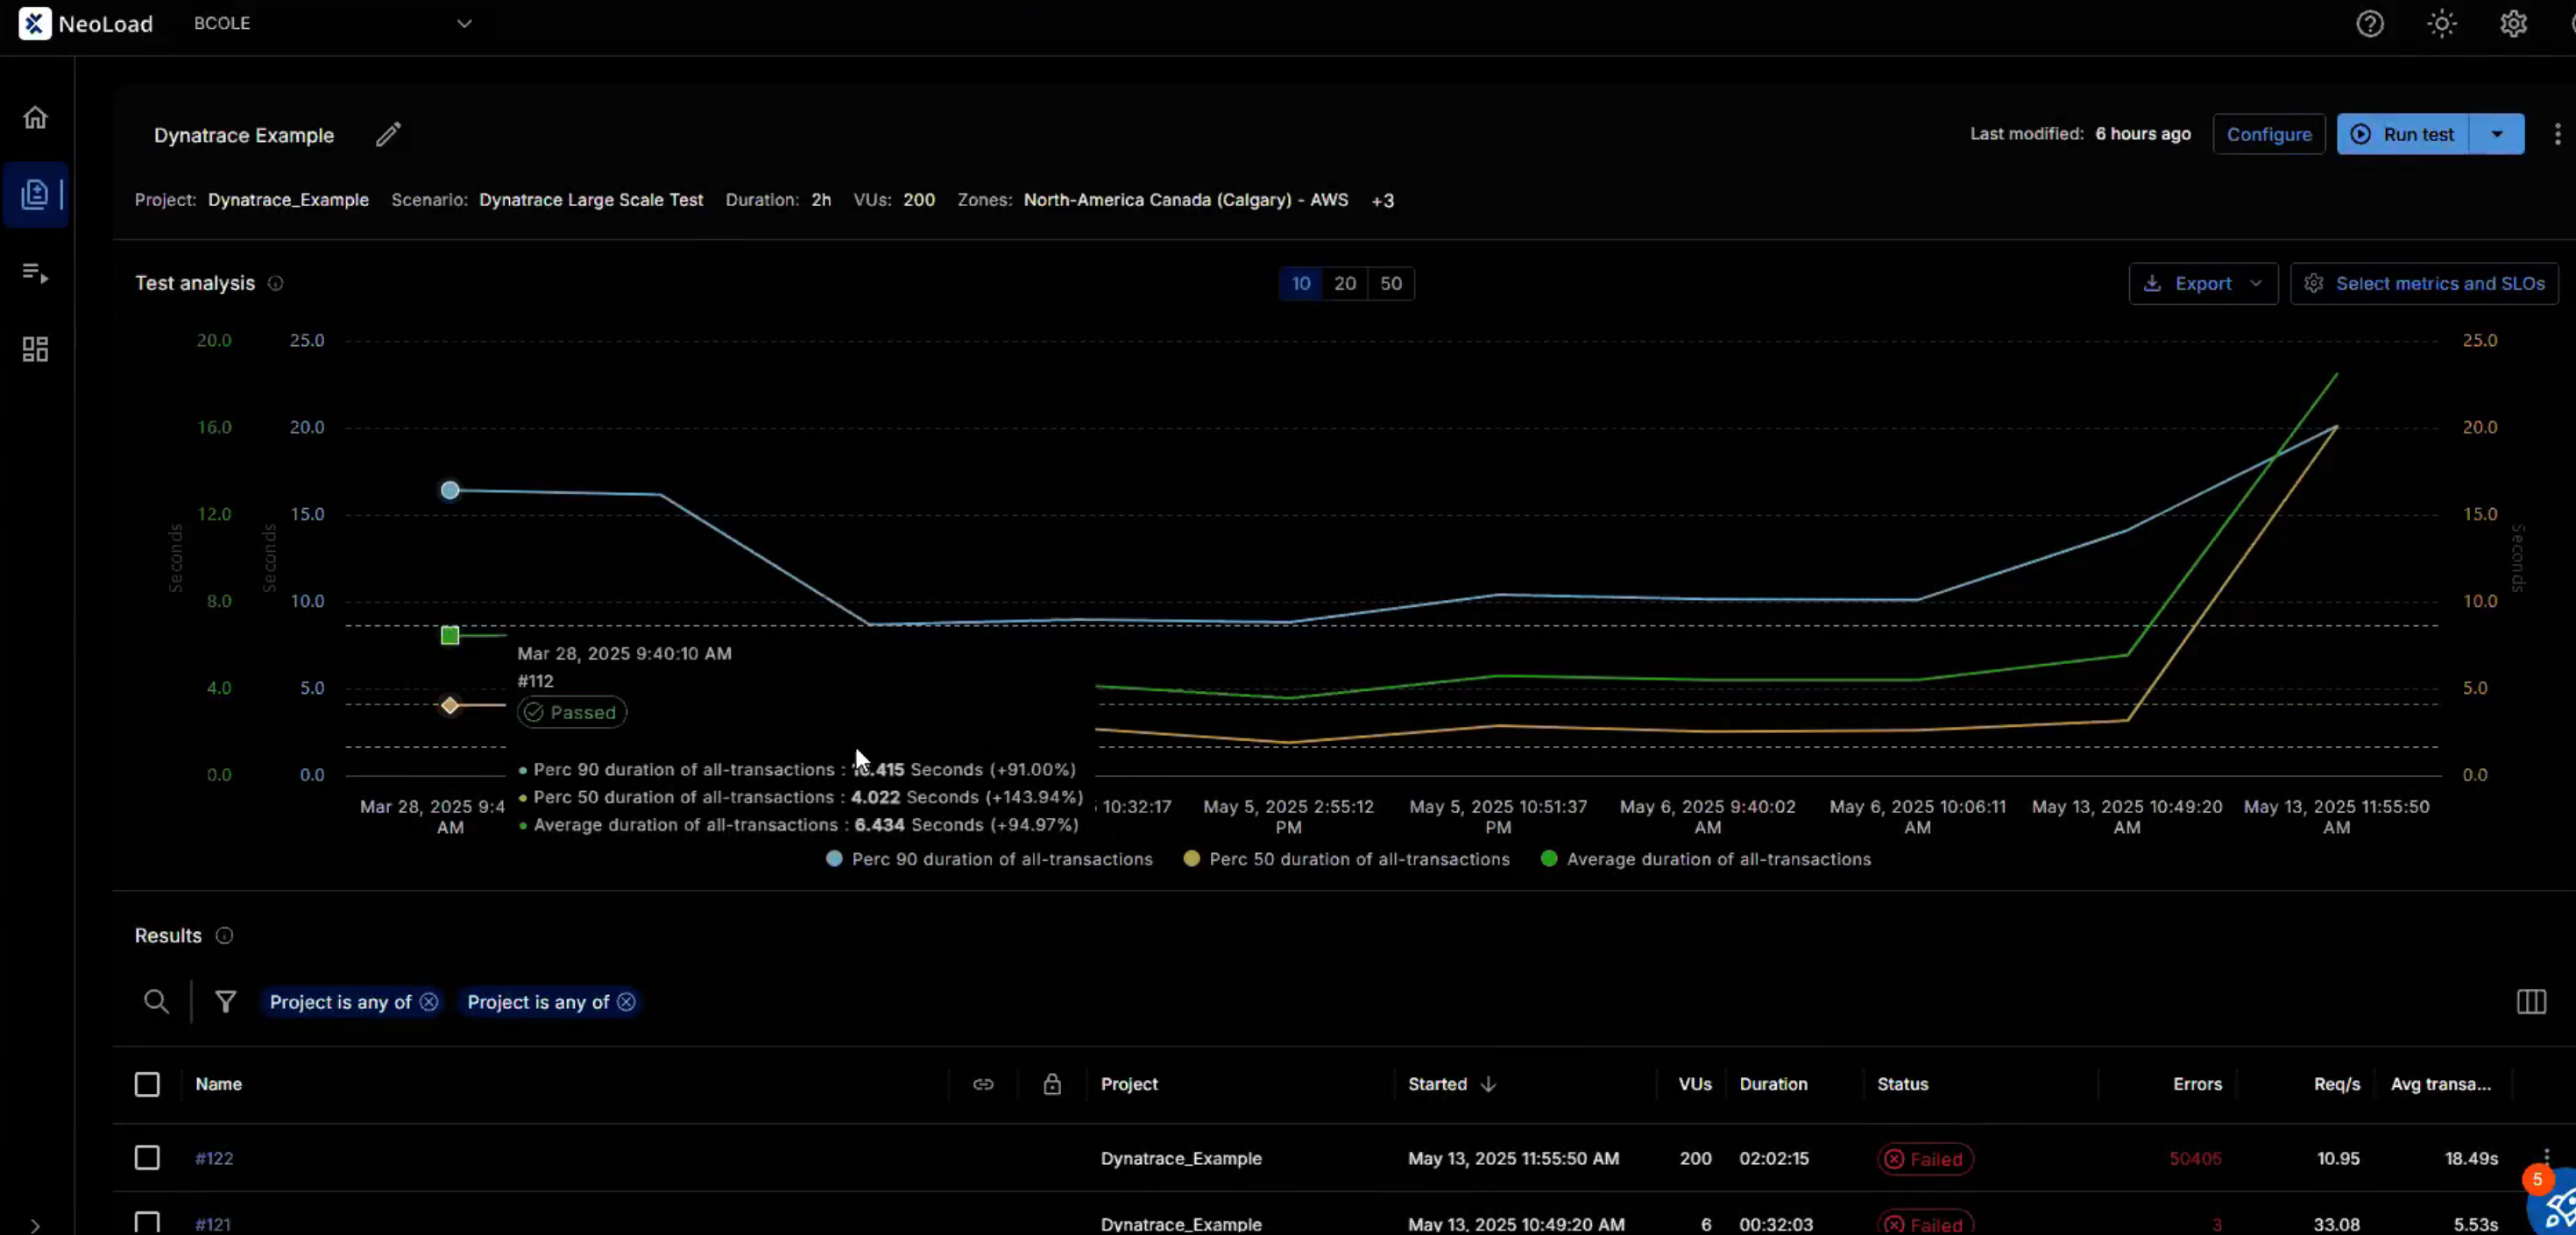Show Test analysis info tooltip icon
The image size is (2576, 1235).
point(275,284)
